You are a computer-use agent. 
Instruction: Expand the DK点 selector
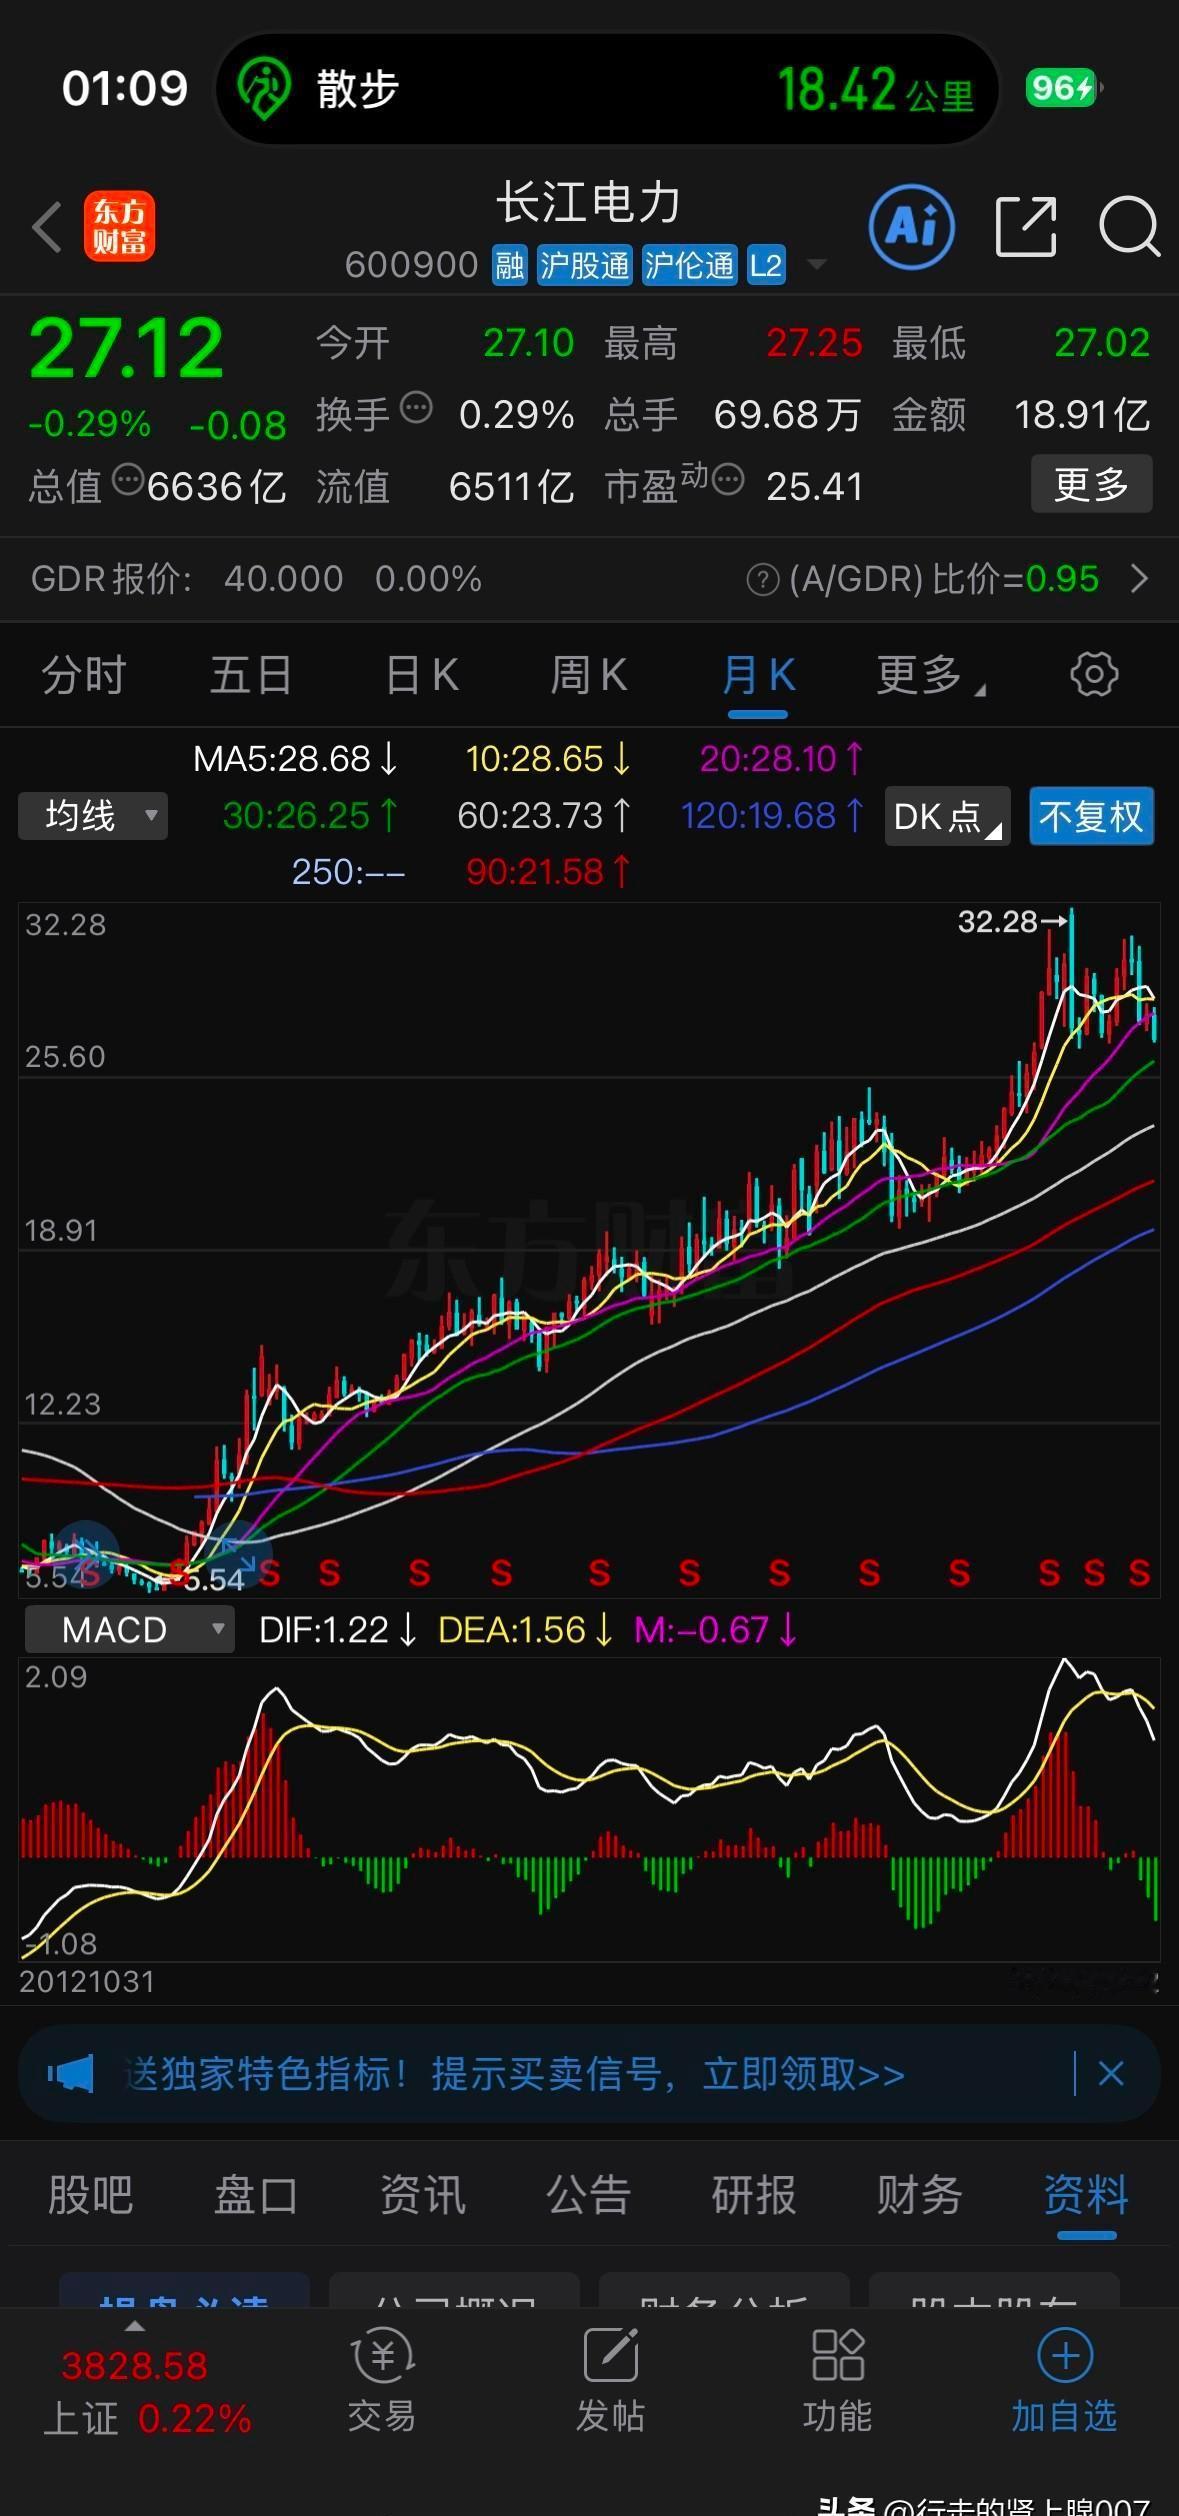946,816
